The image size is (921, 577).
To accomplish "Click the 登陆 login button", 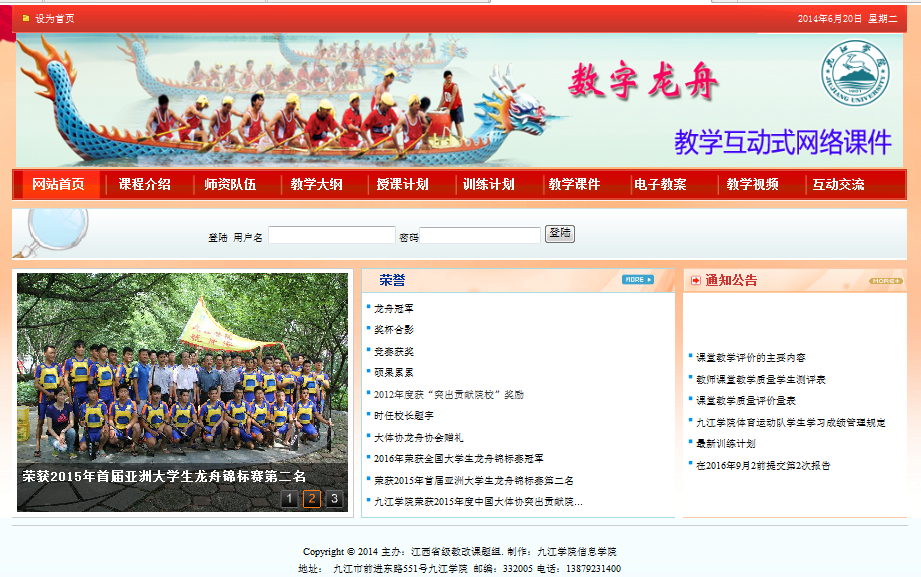I will (559, 234).
